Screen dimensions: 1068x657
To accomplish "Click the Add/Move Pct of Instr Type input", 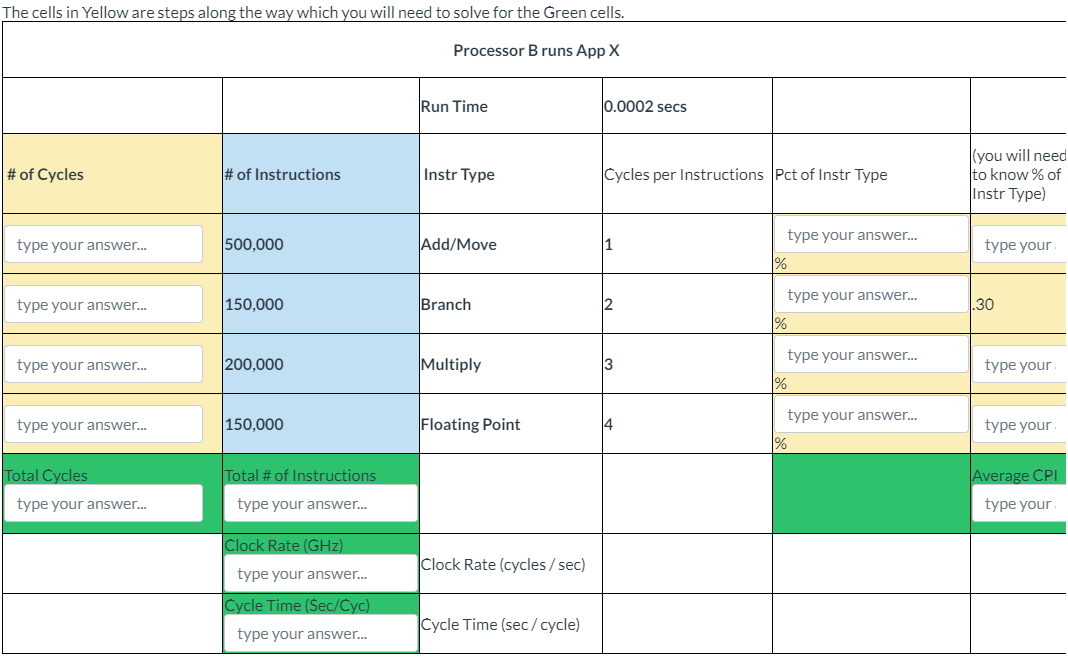I will click(871, 235).
